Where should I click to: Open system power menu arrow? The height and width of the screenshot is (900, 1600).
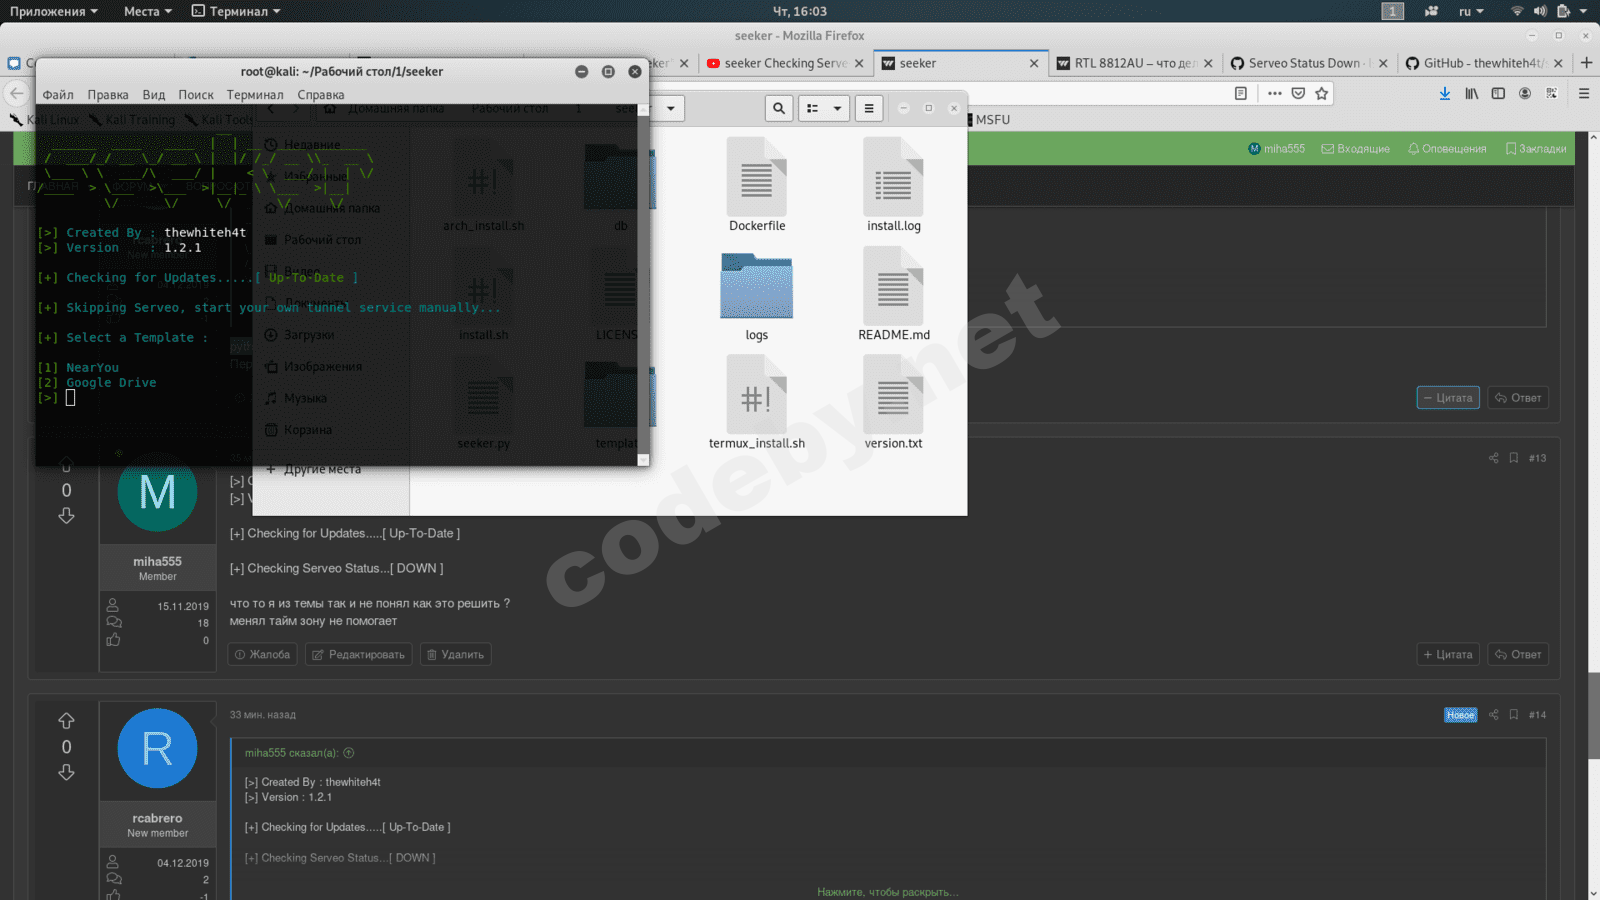click(x=1584, y=11)
